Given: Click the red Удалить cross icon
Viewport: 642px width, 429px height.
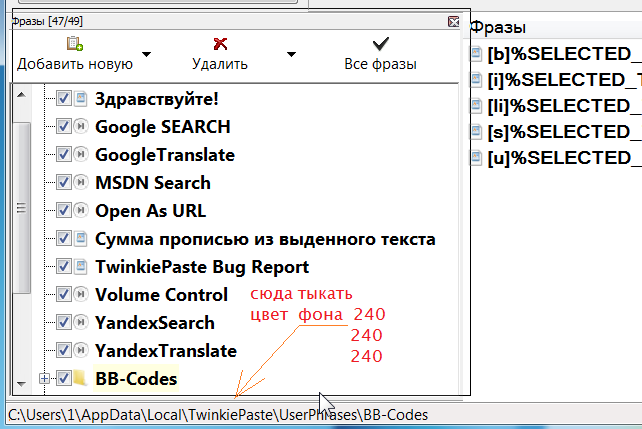Looking at the screenshot, I should (x=220, y=44).
